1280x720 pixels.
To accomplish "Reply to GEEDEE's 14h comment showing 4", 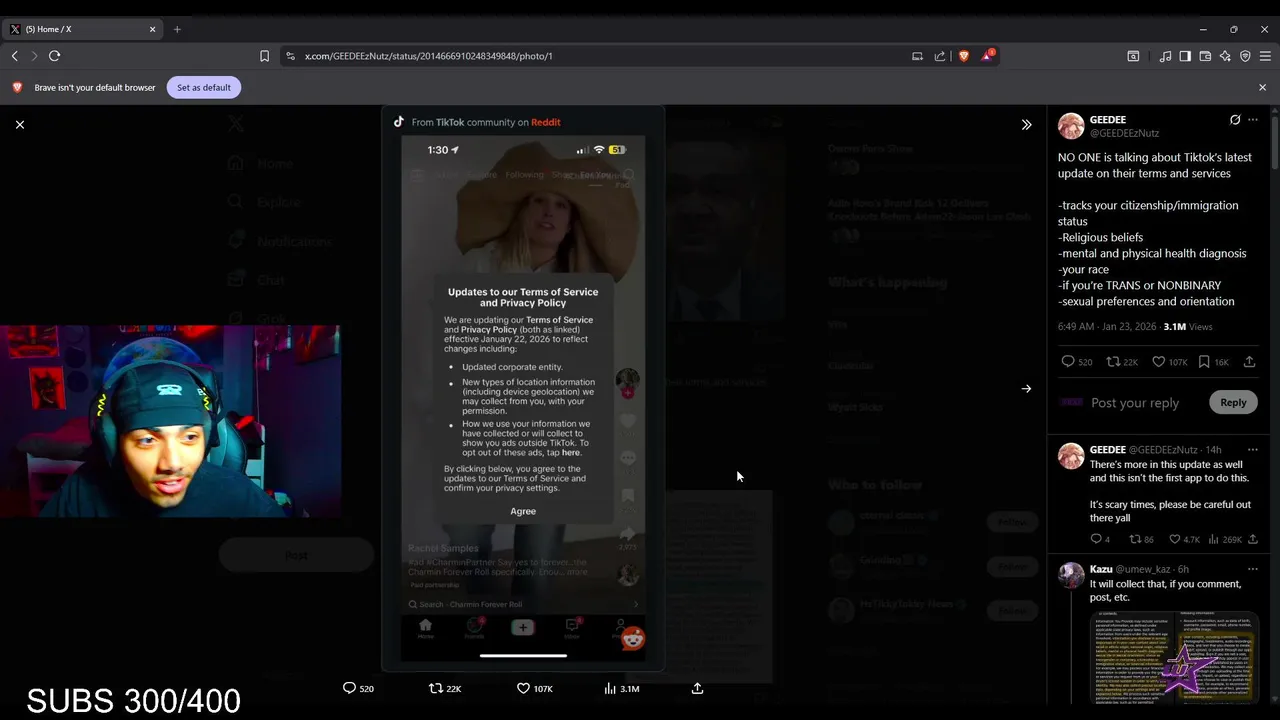I will (x=1100, y=540).
